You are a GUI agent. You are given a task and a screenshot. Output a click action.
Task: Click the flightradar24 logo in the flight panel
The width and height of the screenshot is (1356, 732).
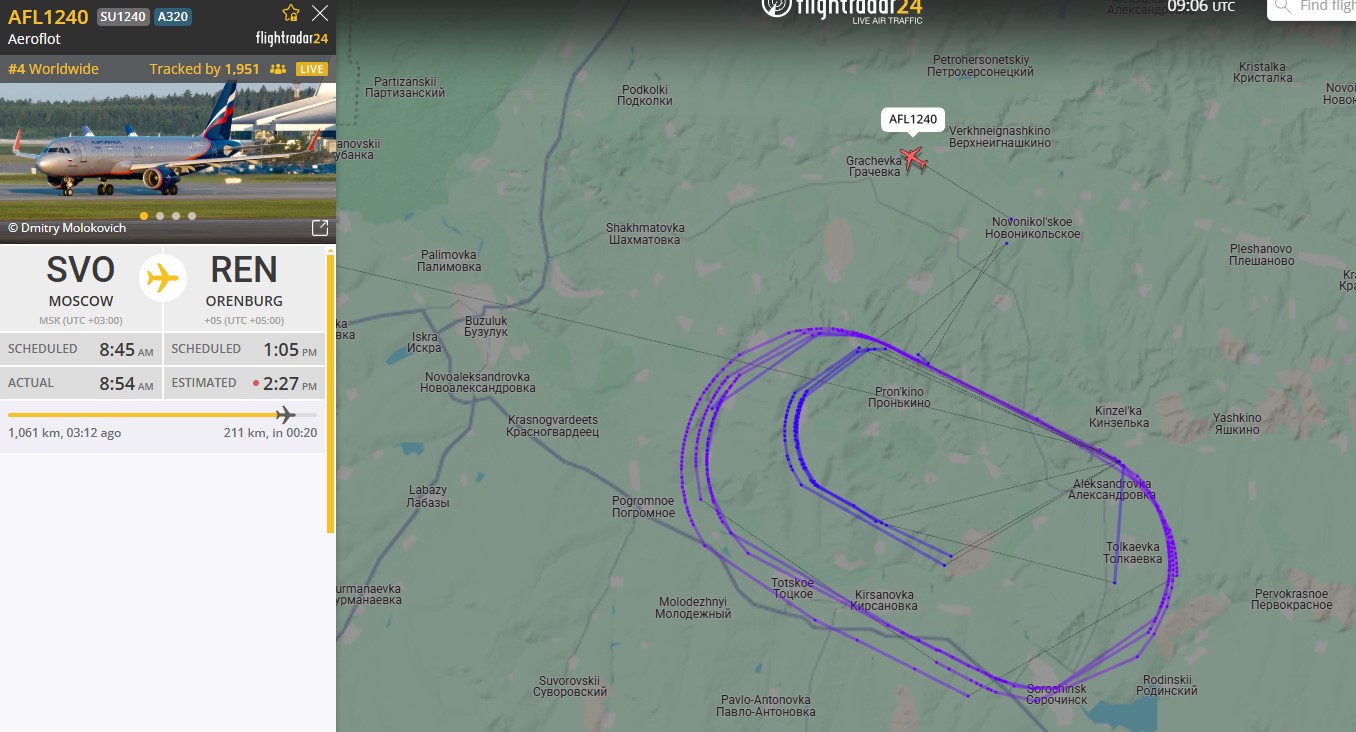click(x=292, y=39)
